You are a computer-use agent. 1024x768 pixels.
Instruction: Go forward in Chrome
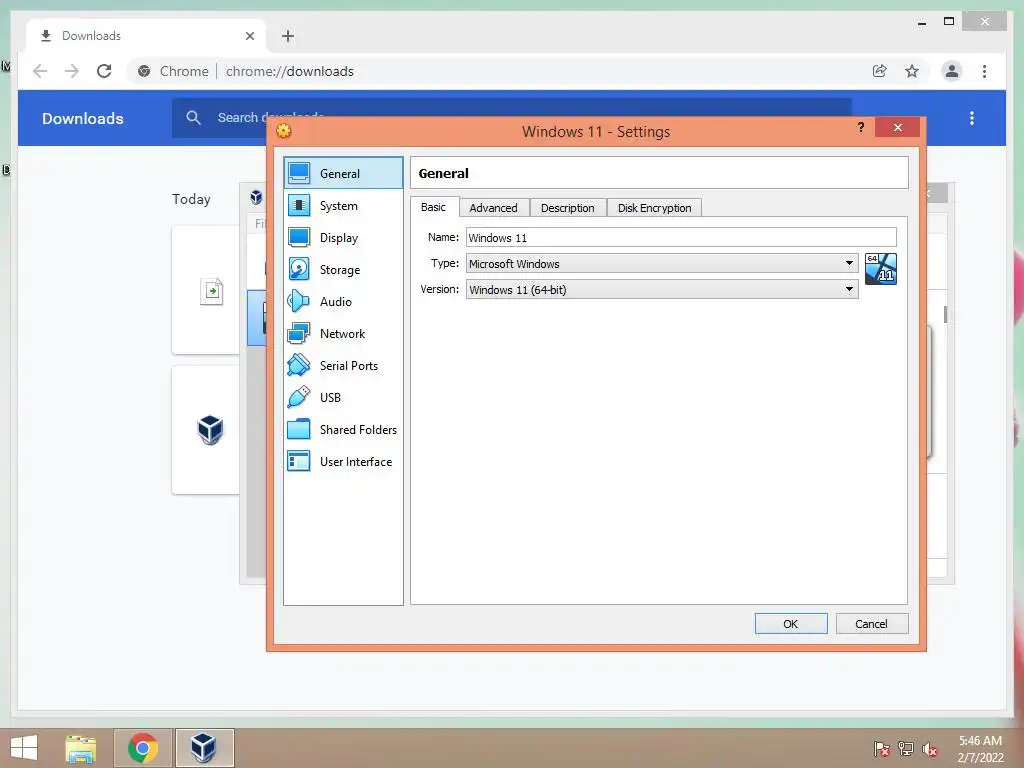point(72,71)
